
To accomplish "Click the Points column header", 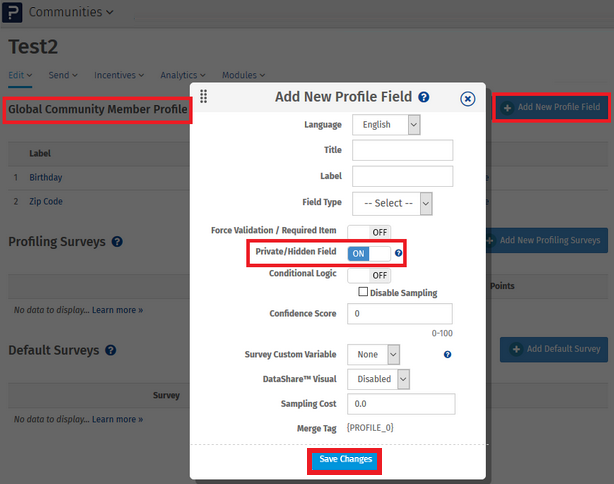I will tap(502, 286).
